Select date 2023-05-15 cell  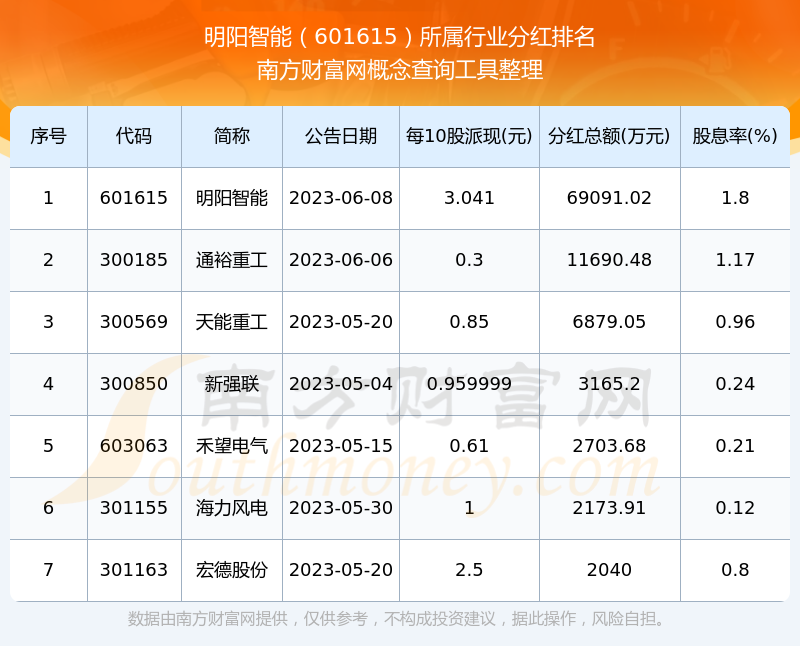coord(341,446)
